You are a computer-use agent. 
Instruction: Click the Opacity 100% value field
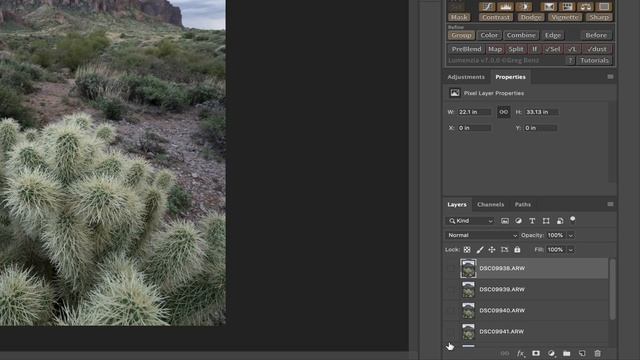click(556, 236)
